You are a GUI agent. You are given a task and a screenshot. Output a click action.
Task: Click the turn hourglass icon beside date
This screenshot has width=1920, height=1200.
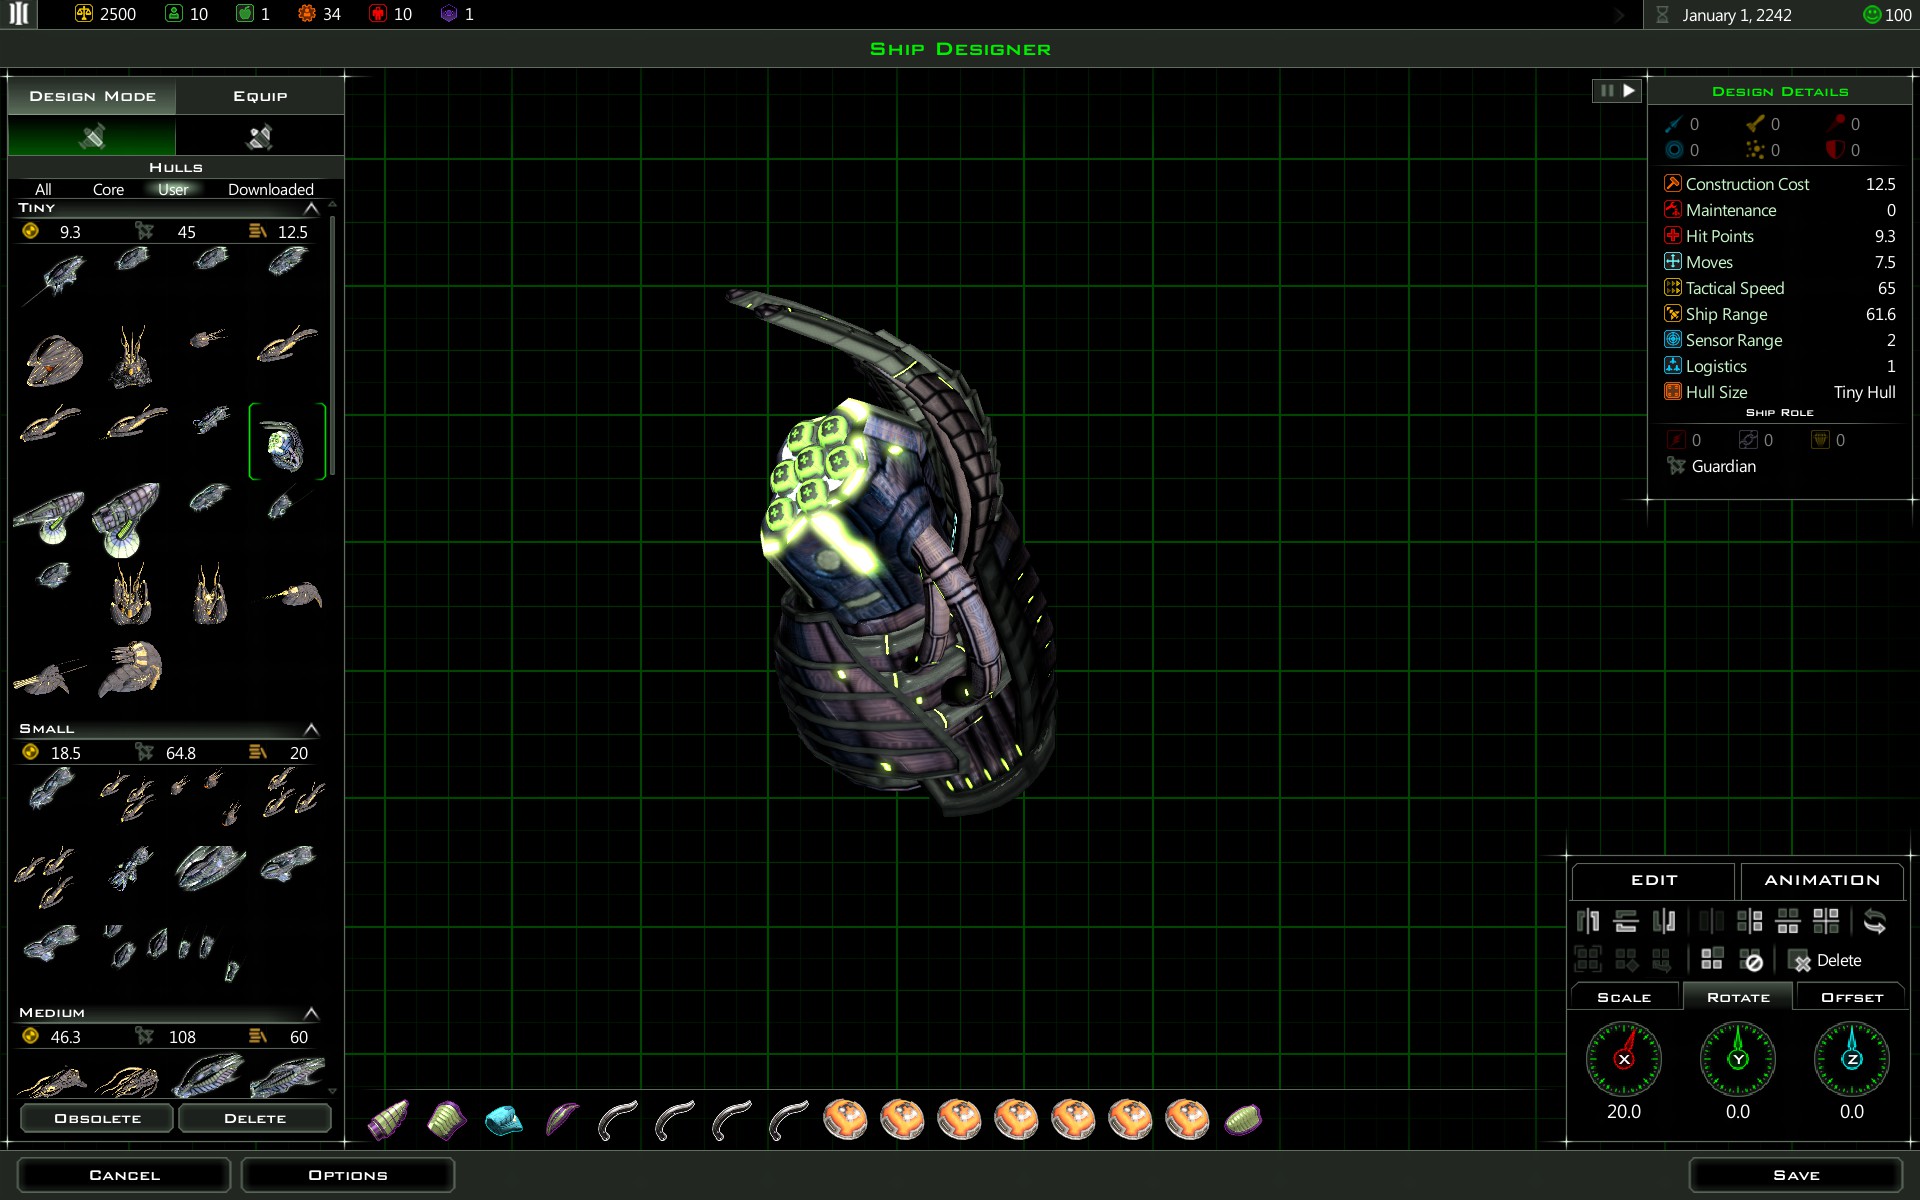[1662, 15]
